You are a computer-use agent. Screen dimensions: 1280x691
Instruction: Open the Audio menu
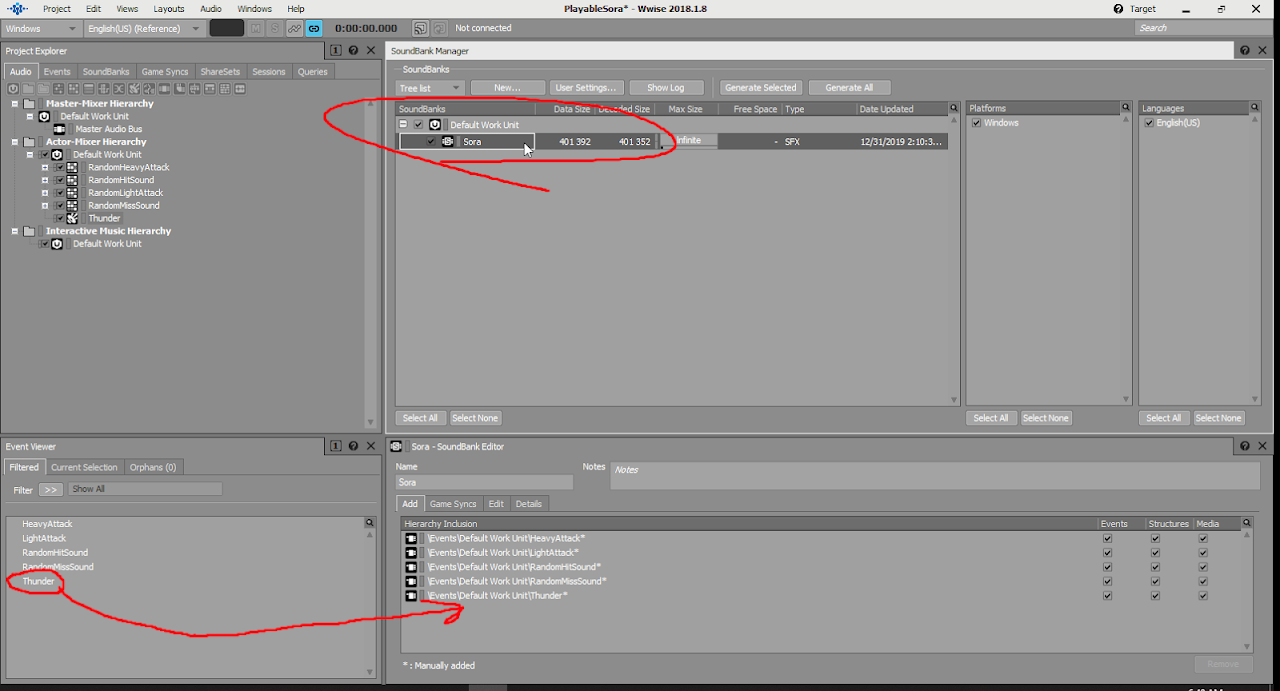tap(211, 8)
